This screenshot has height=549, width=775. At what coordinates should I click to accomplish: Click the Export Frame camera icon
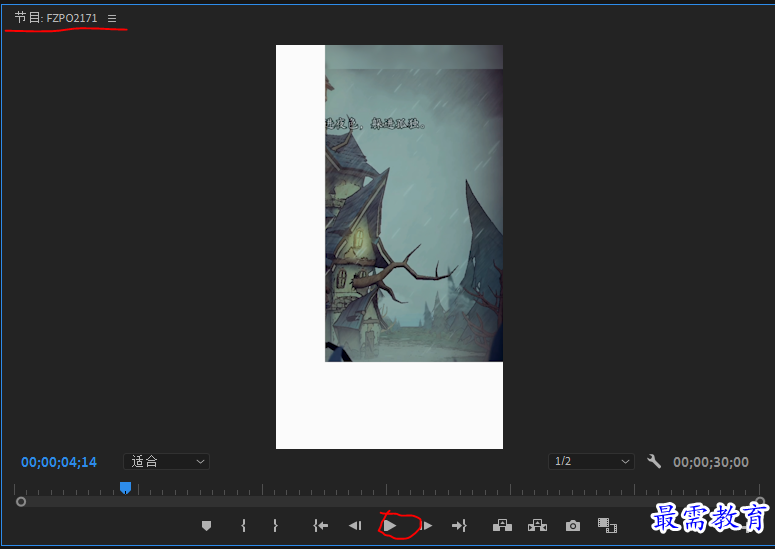[x=573, y=526]
